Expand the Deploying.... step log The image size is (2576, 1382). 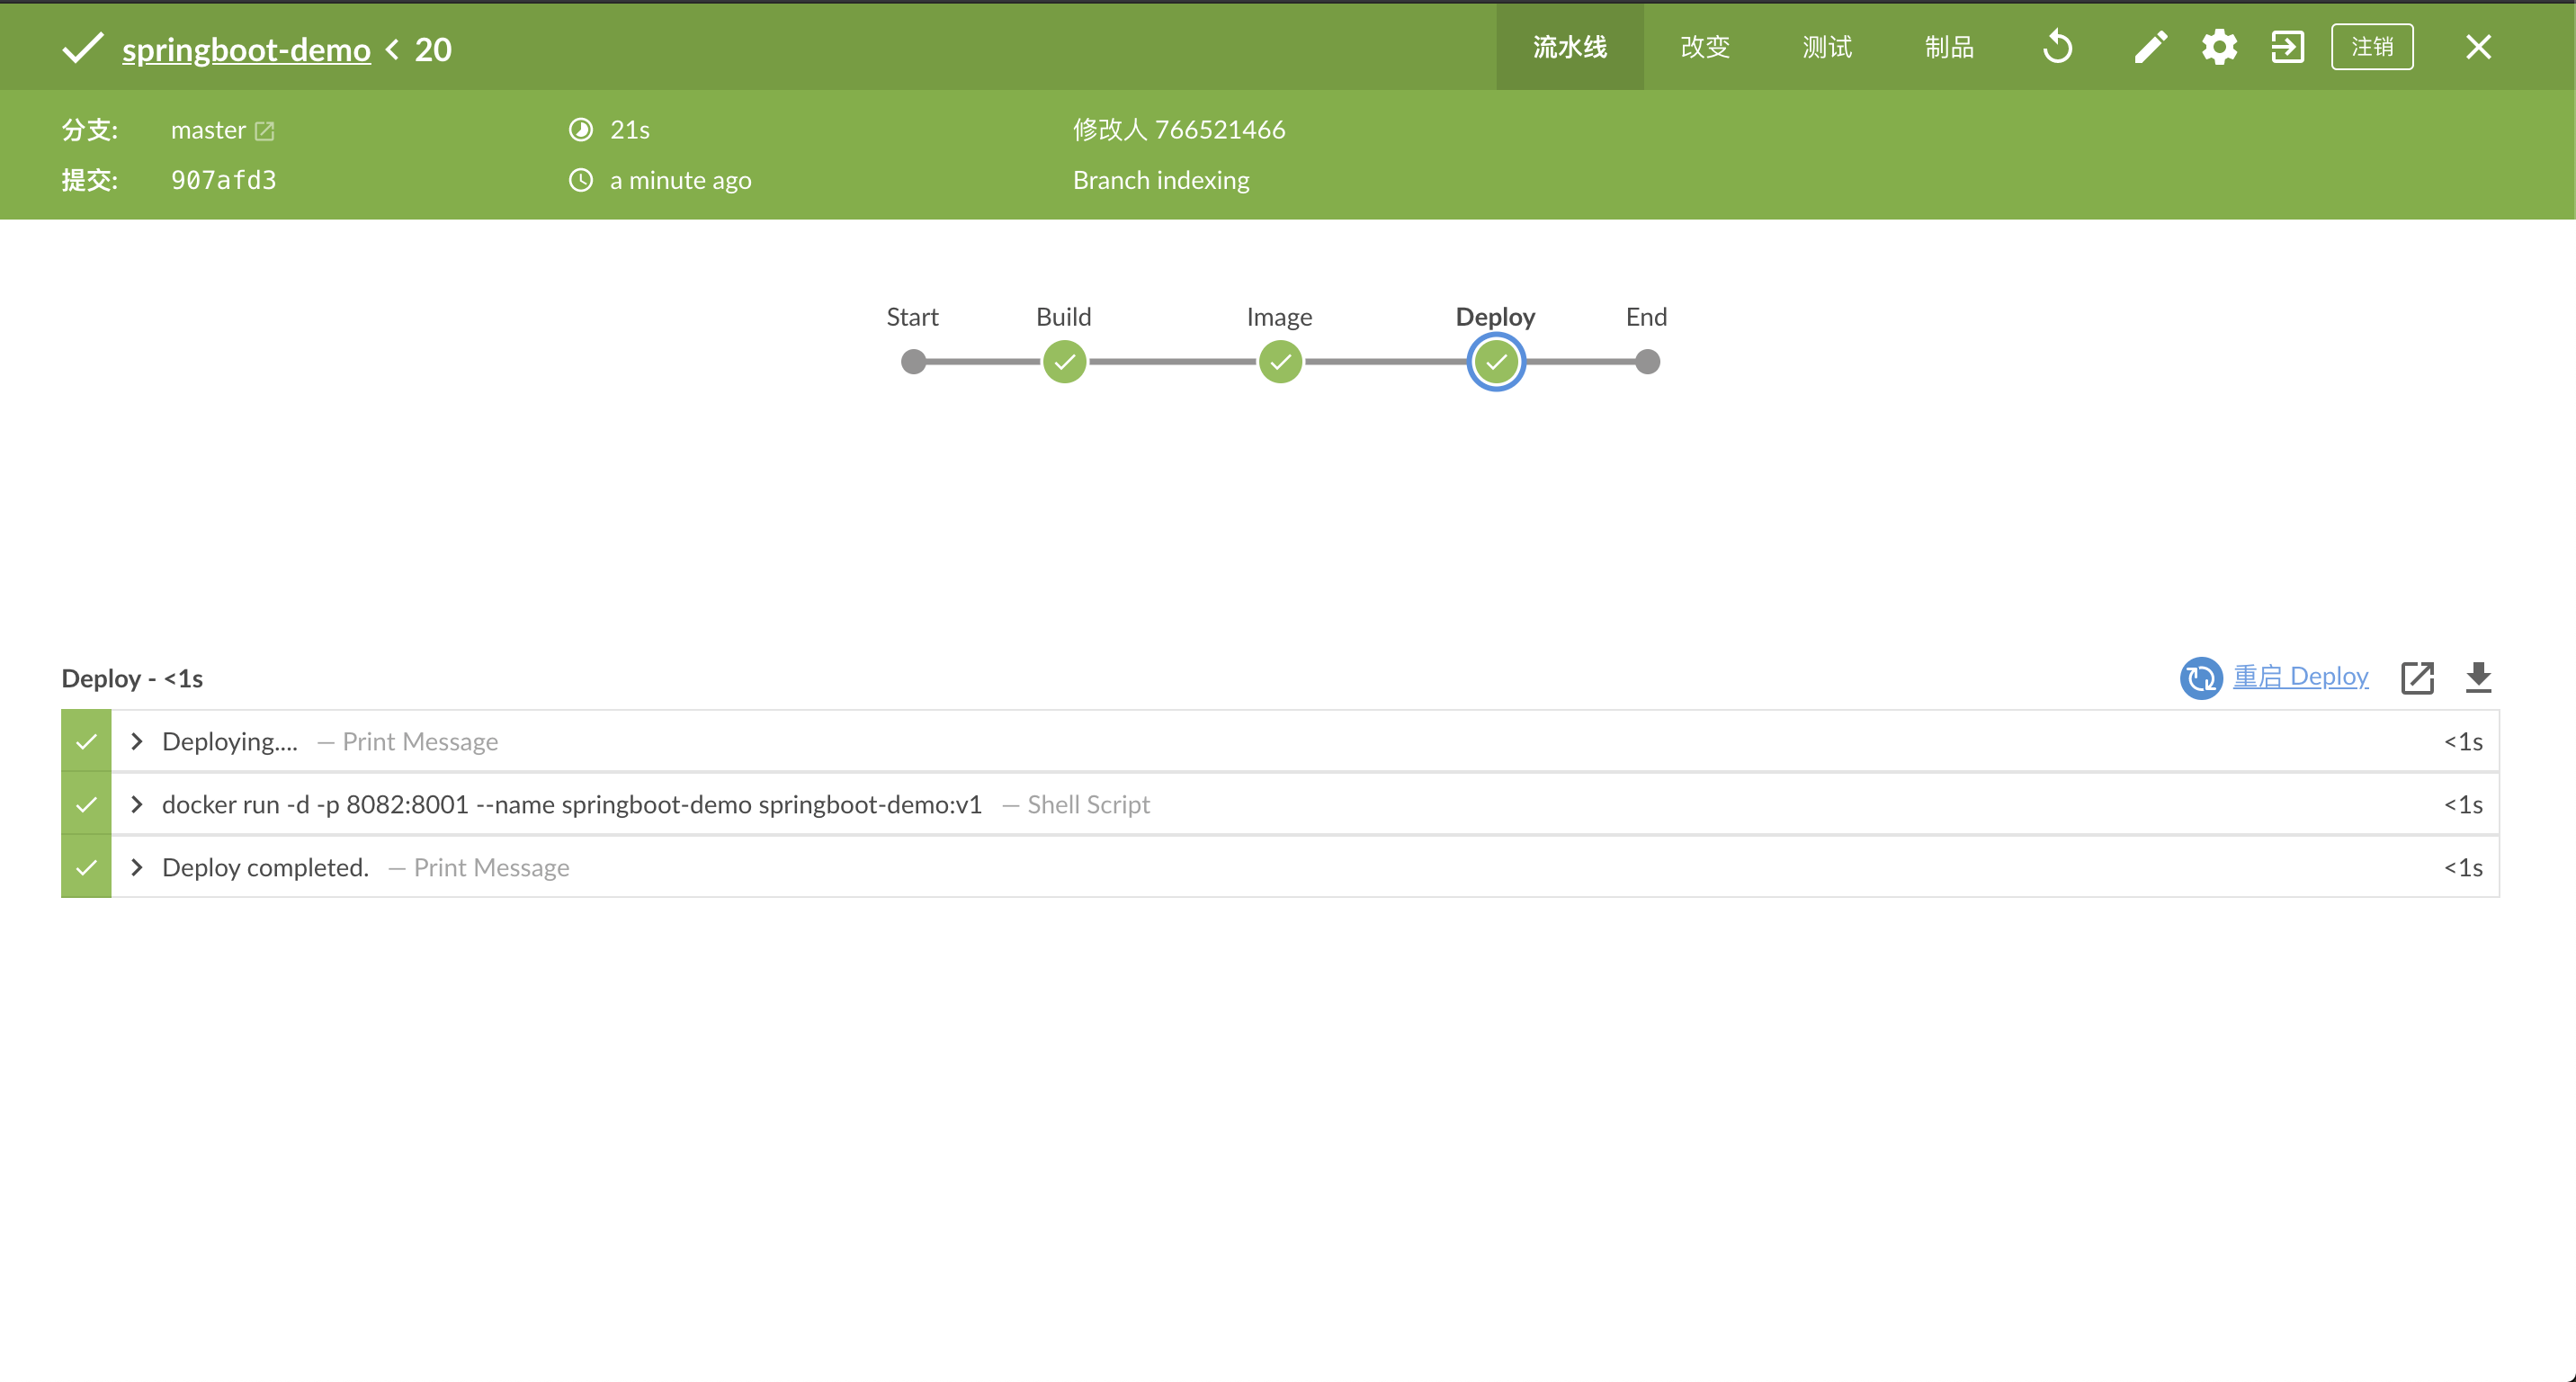pyautogui.click(x=137, y=741)
